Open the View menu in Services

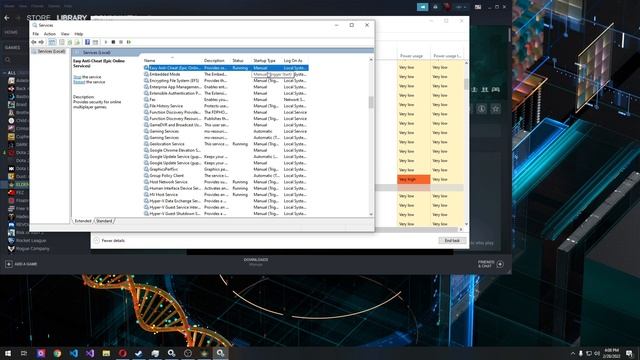[65, 34]
